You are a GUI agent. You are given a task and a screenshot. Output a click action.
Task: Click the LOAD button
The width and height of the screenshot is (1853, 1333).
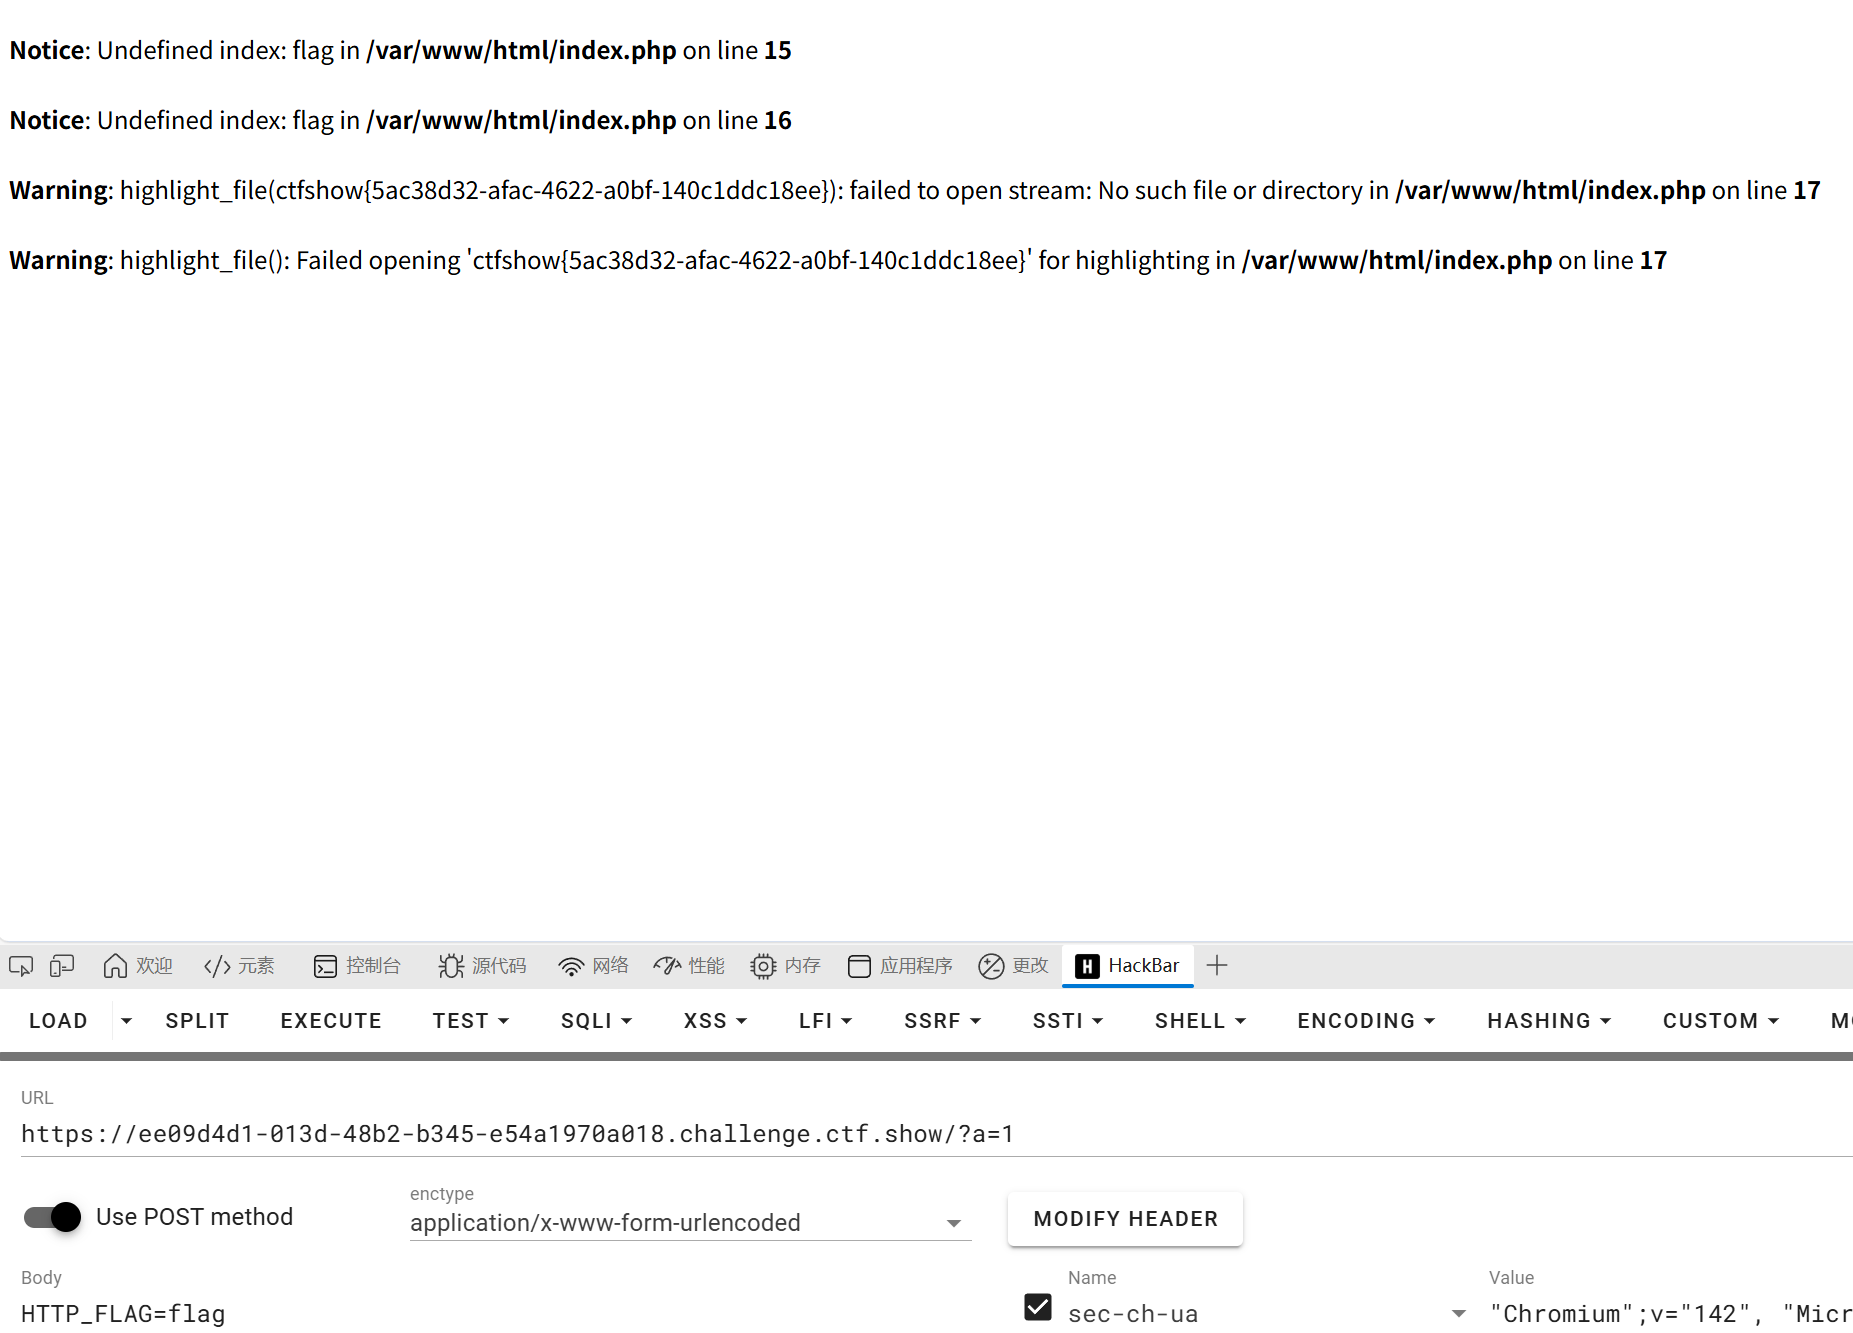click(58, 1021)
